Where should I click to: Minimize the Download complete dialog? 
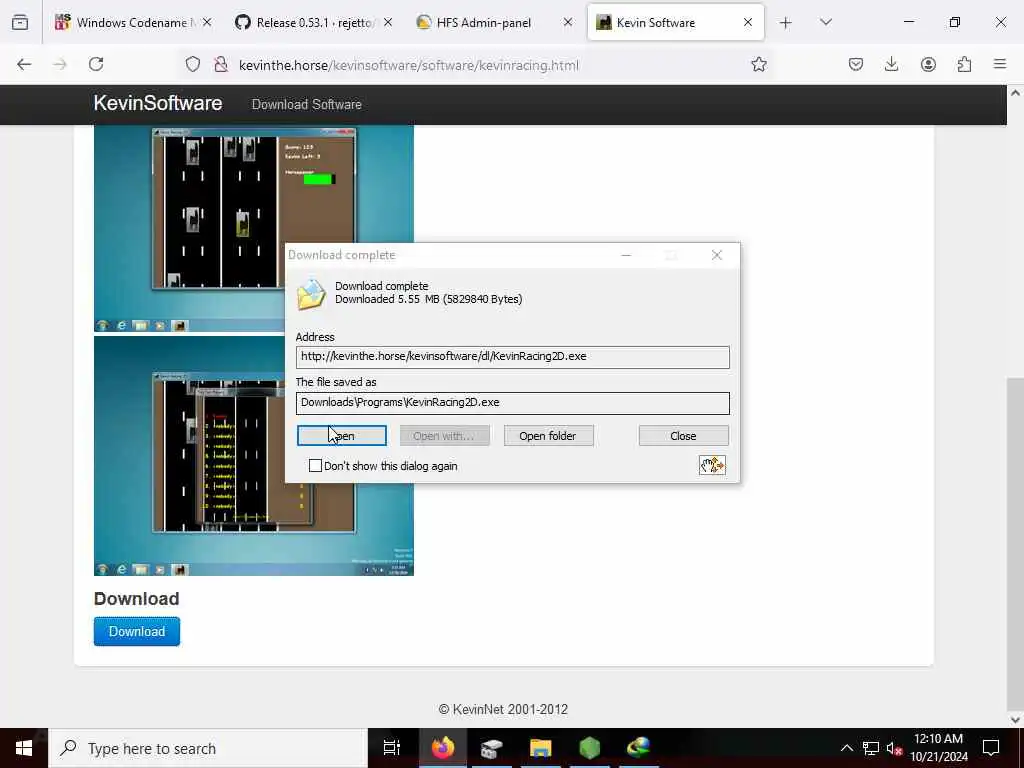click(x=626, y=255)
